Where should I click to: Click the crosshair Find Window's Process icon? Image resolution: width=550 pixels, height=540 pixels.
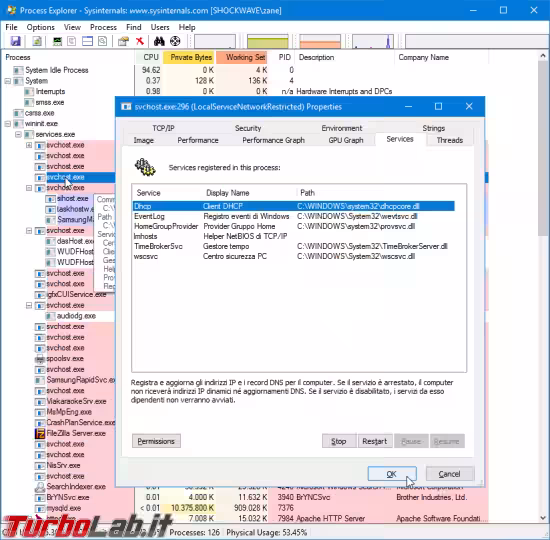coord(175,41)
